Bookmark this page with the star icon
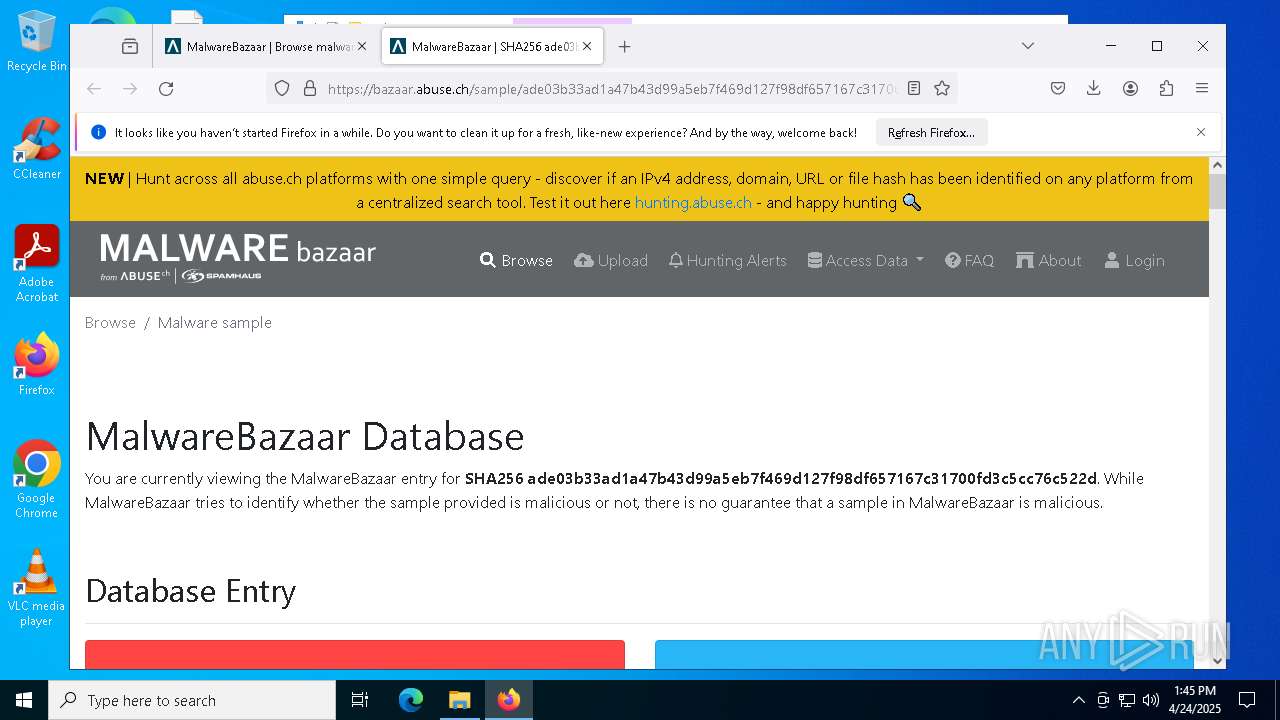The image size is (1280, 720). pyautogui.click(x=942, y=89)
